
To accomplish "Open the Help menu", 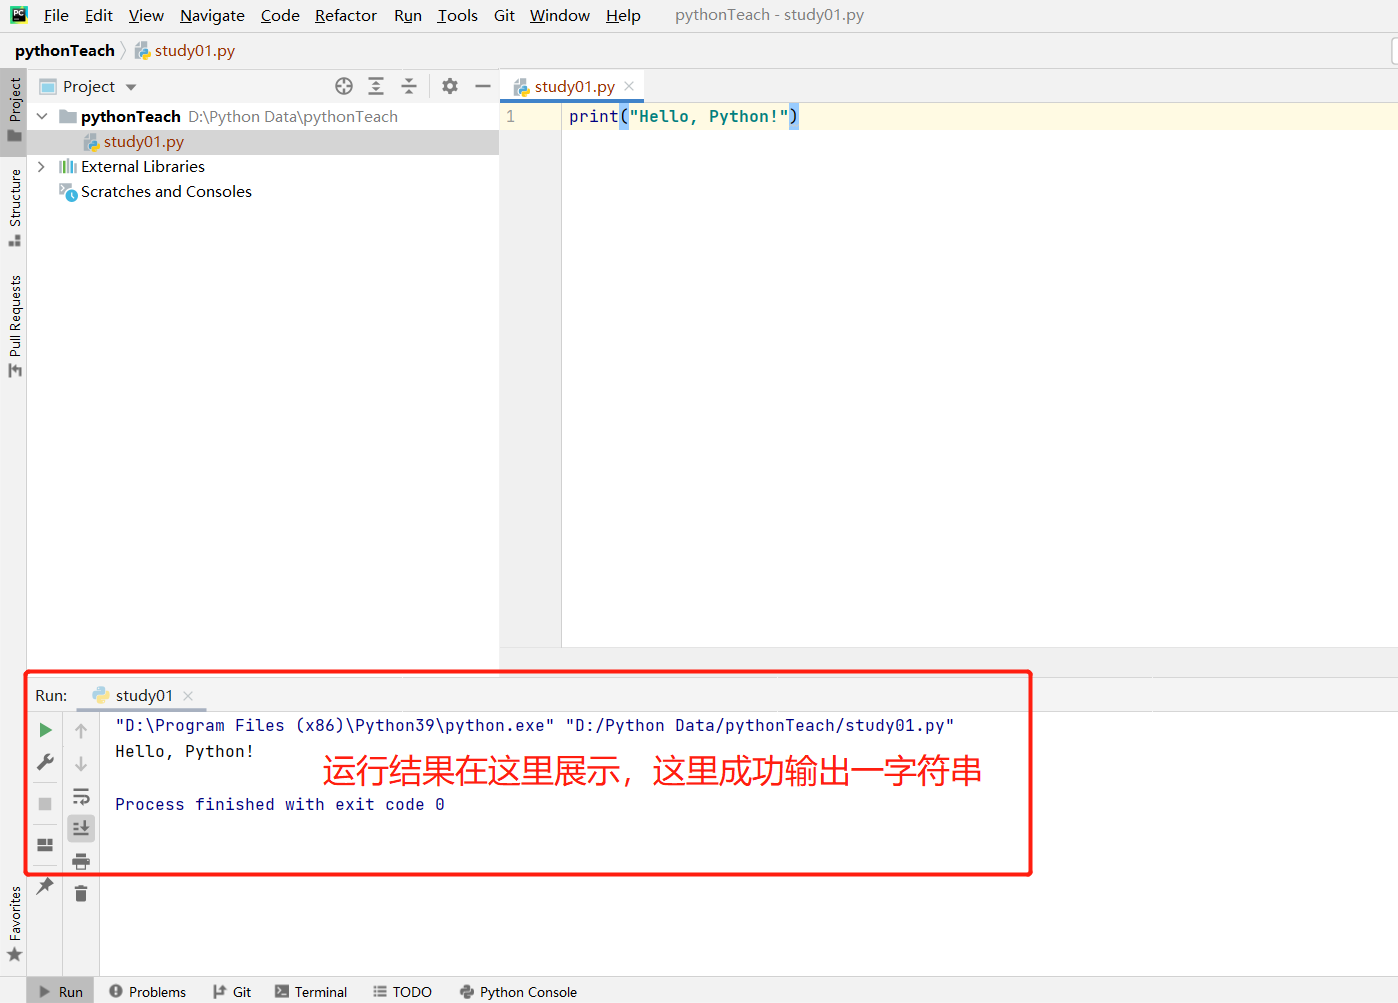I will click(623, 15).
